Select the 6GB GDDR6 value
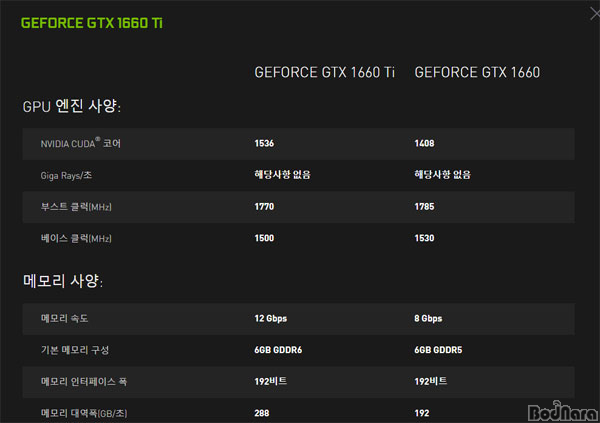The height and width of the screenshot is (423, 600). tap(278, 350)
